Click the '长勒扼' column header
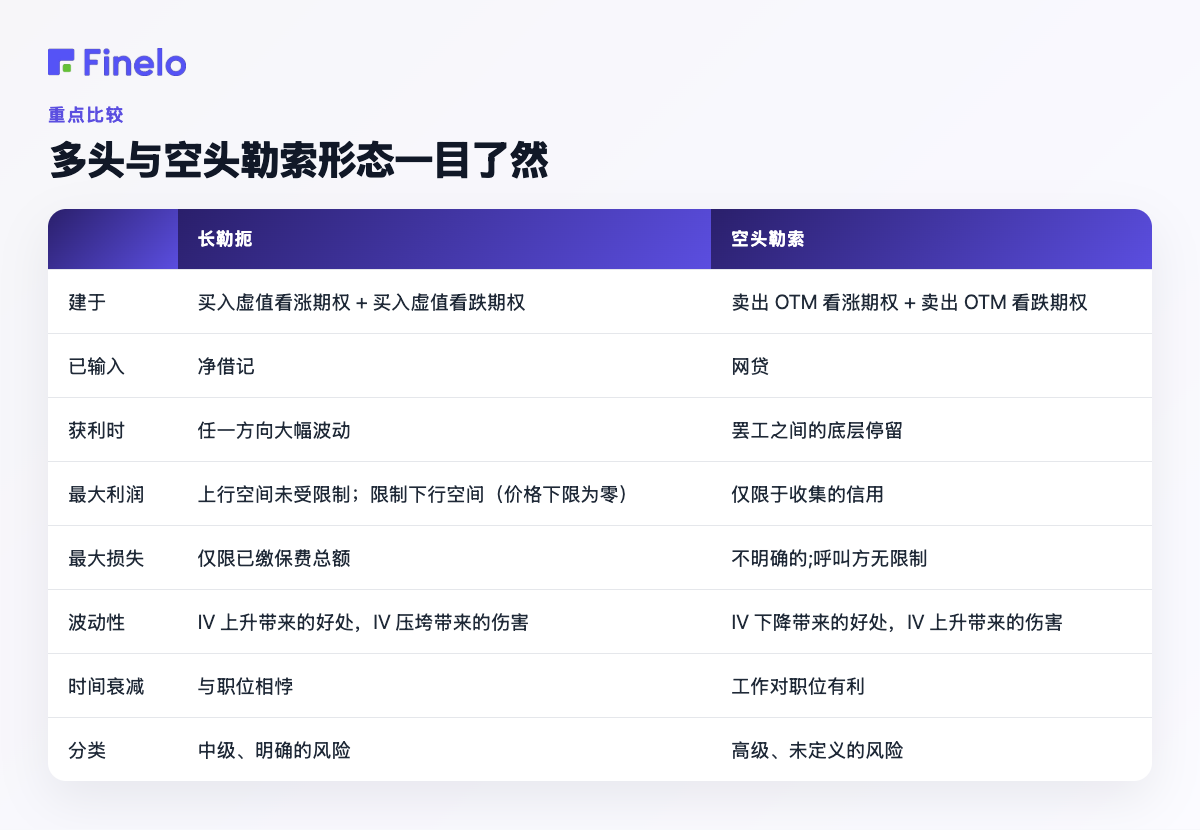 tap(225, 239)
